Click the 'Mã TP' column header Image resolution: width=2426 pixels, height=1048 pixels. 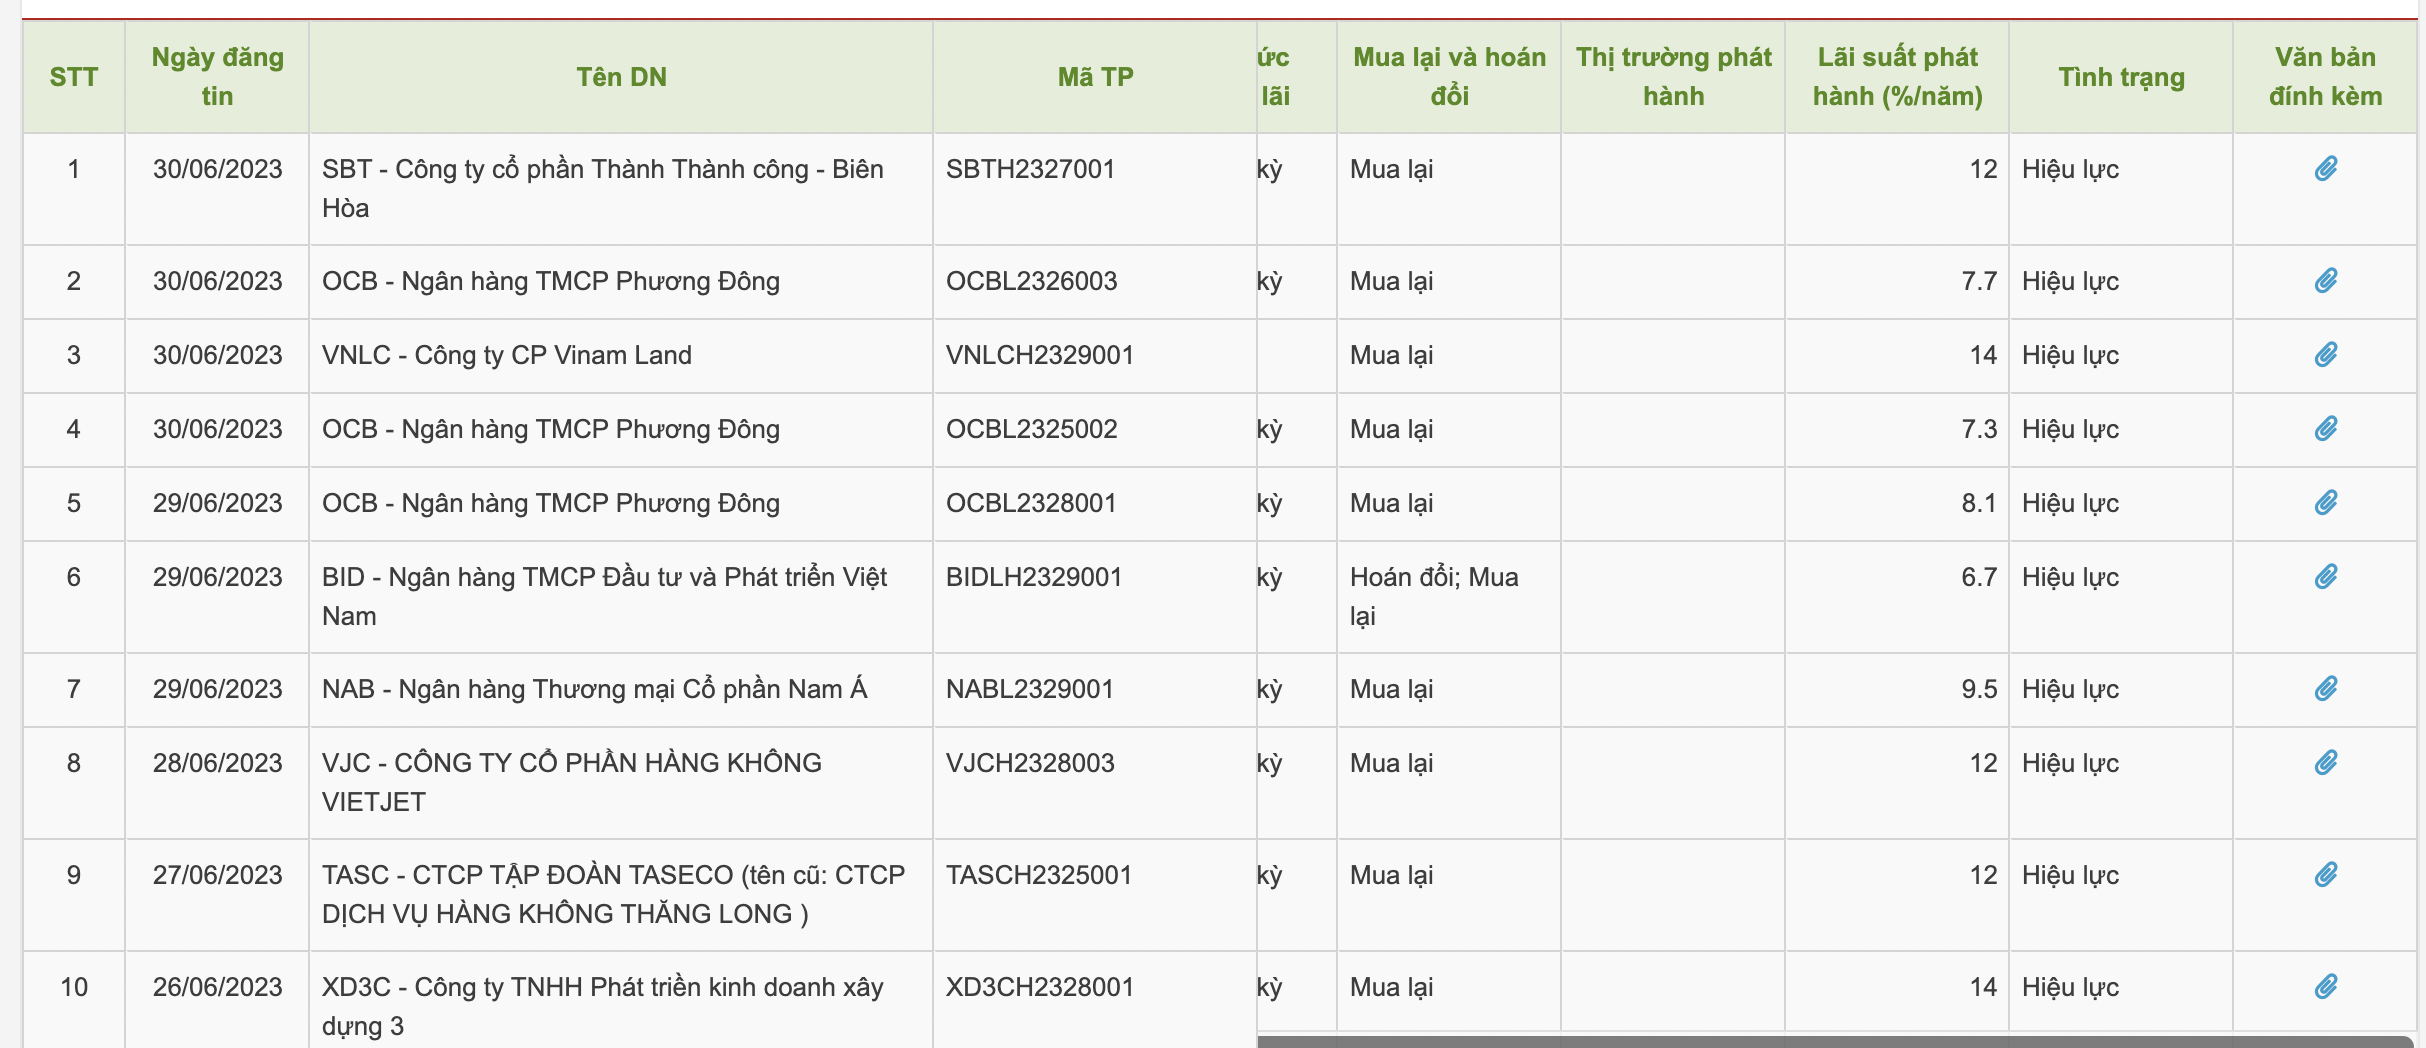point(1095,77)
